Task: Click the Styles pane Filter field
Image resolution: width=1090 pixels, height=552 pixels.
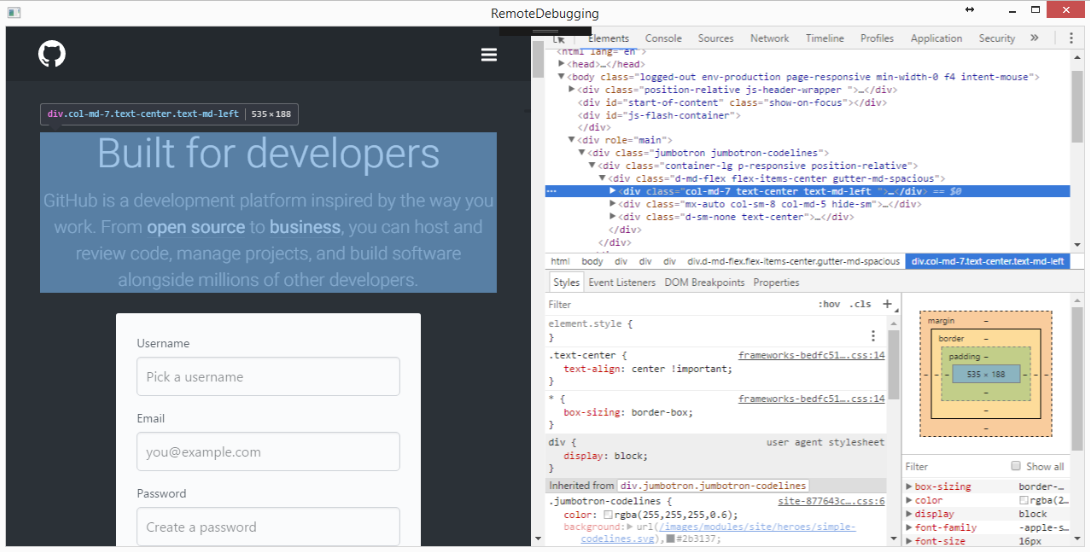Action: (678, 305)
